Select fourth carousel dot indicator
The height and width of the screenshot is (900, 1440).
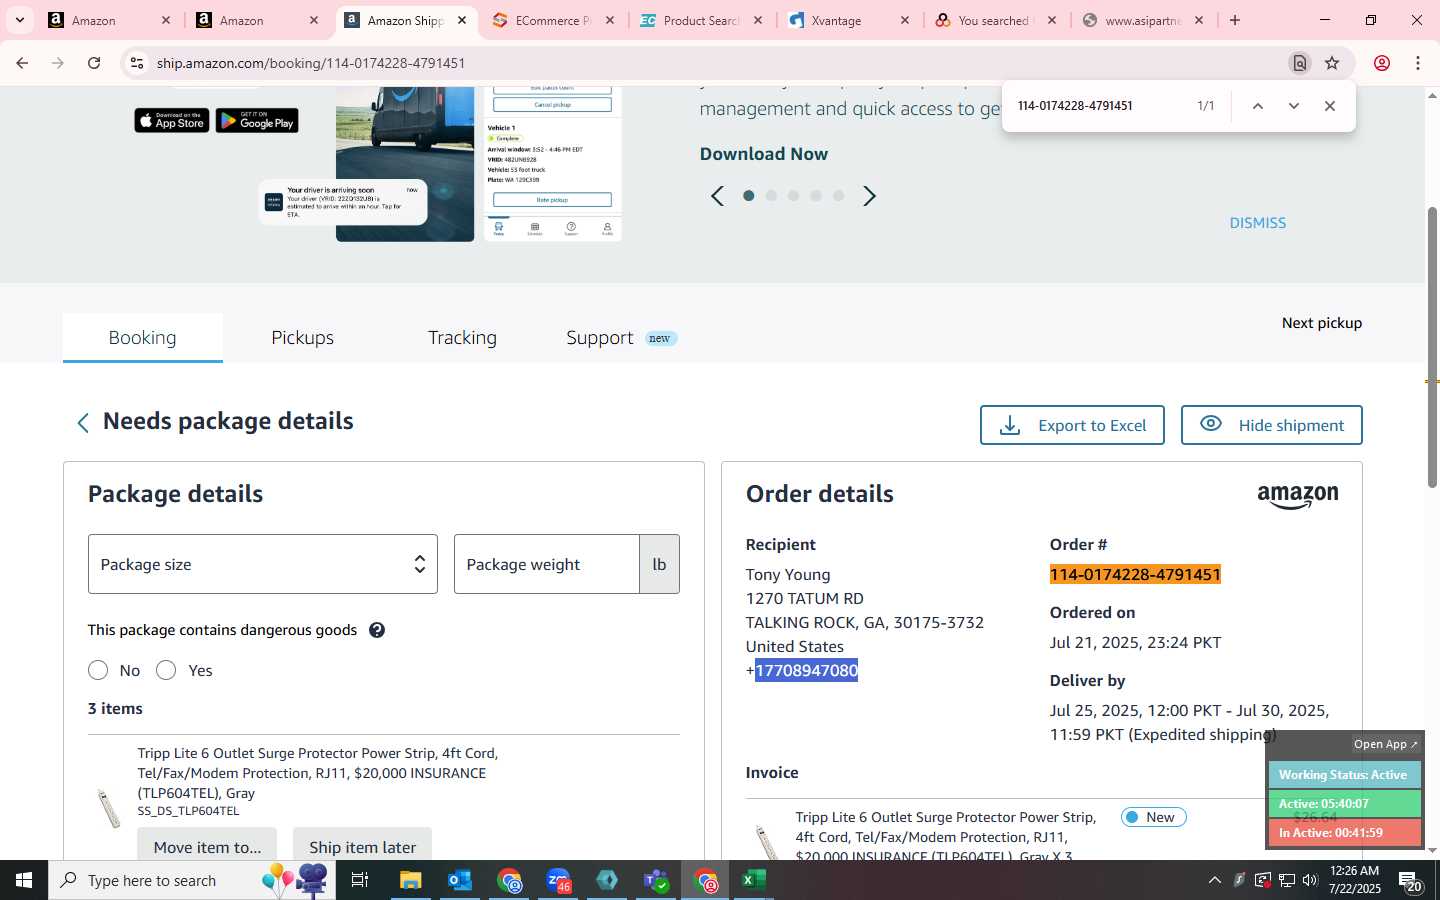coord(816,196)
